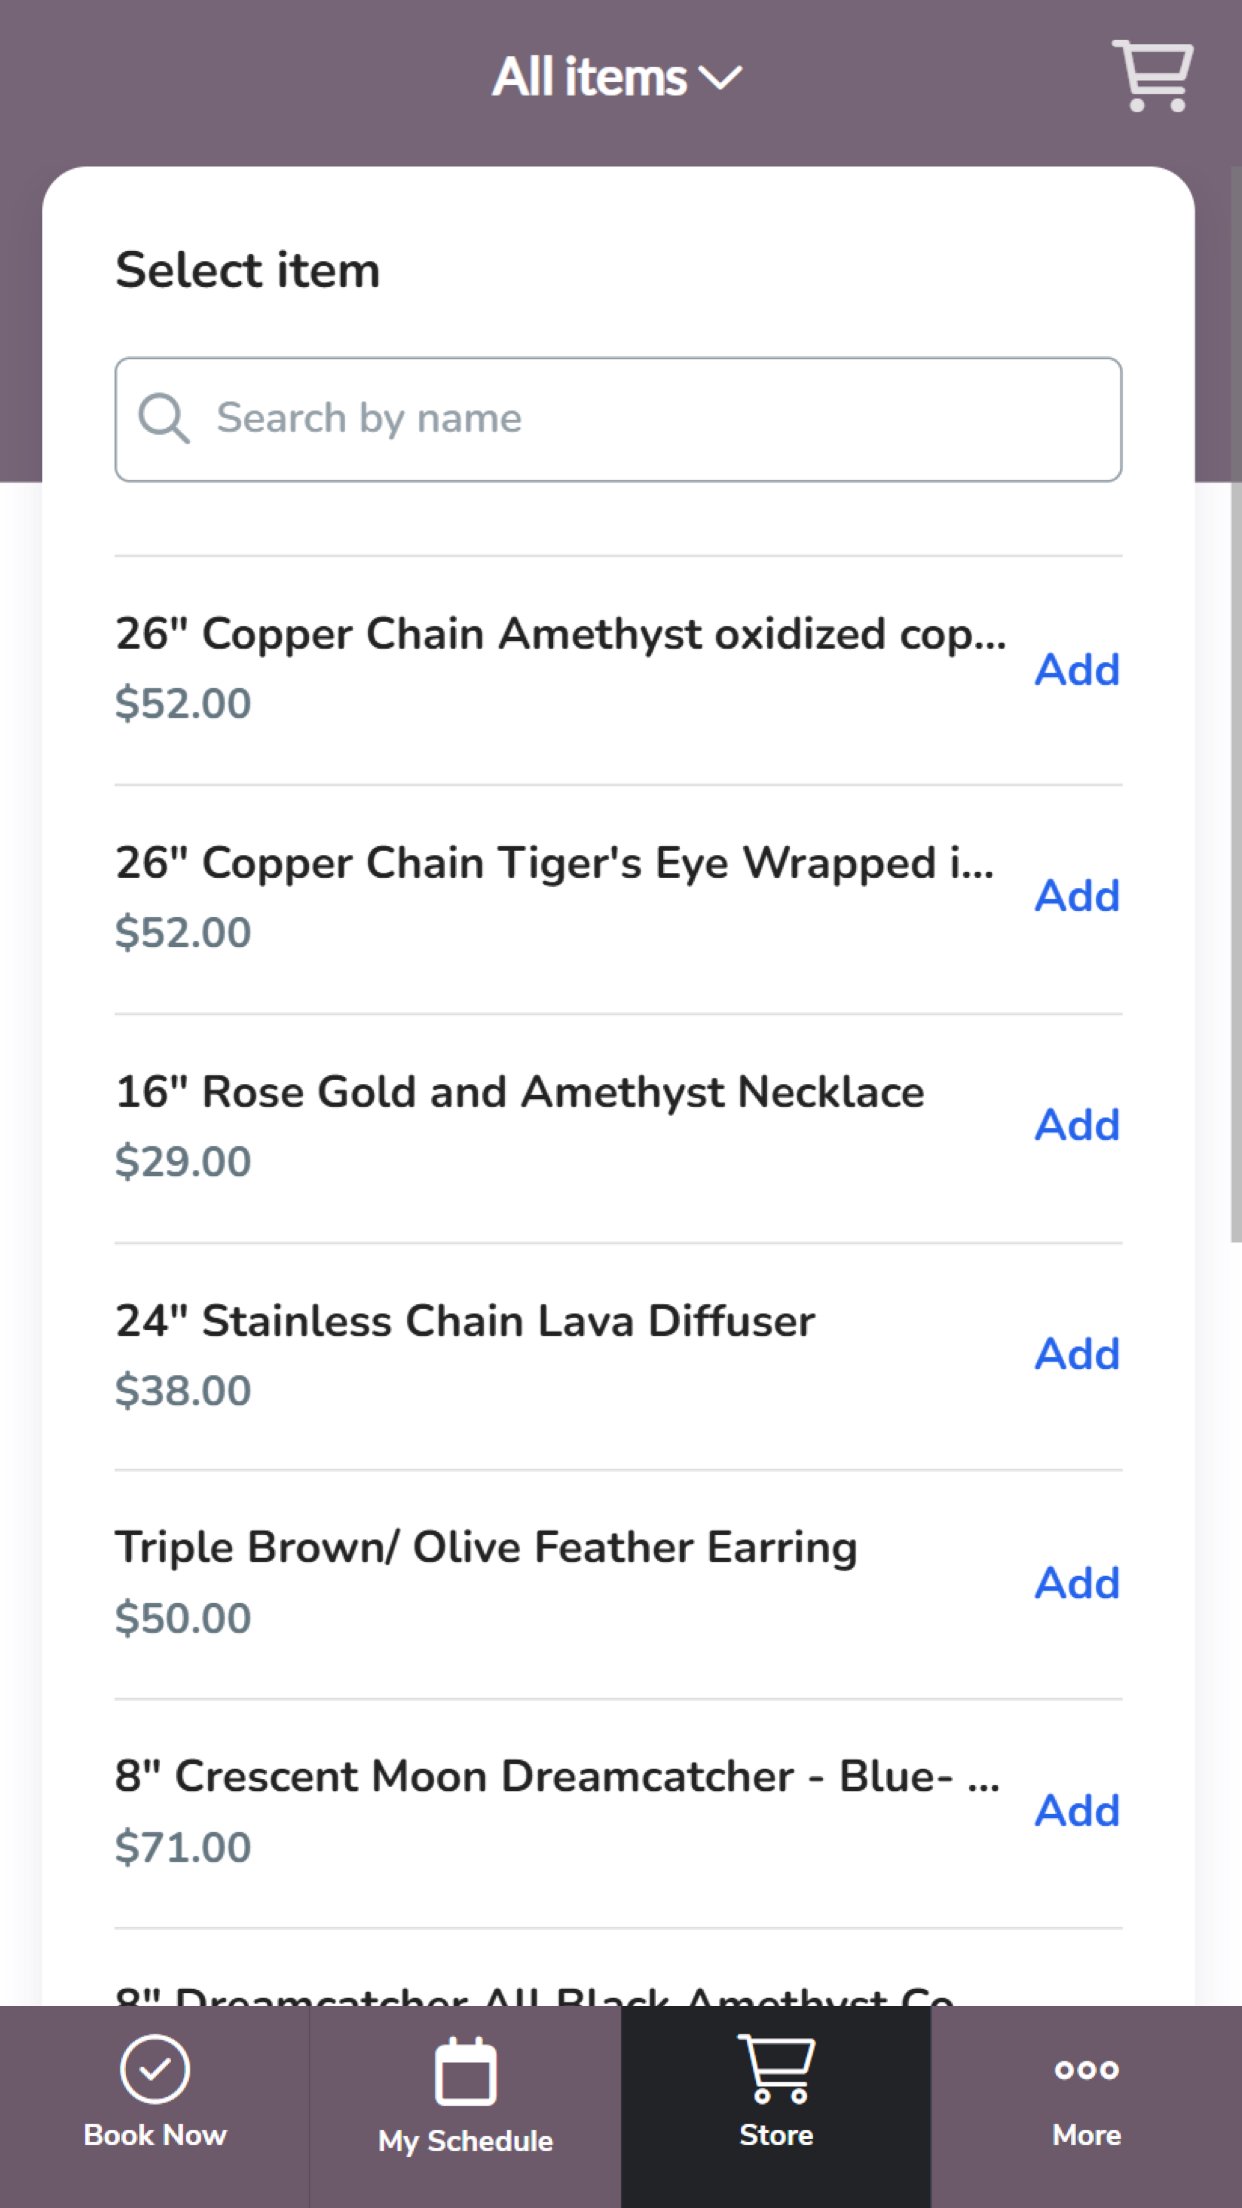The height and width of the screenshot is (2208, 1242).
Task: Add the 26" Copper Chain Tiger's Eye item
Action: click(x=1077, y=896)
